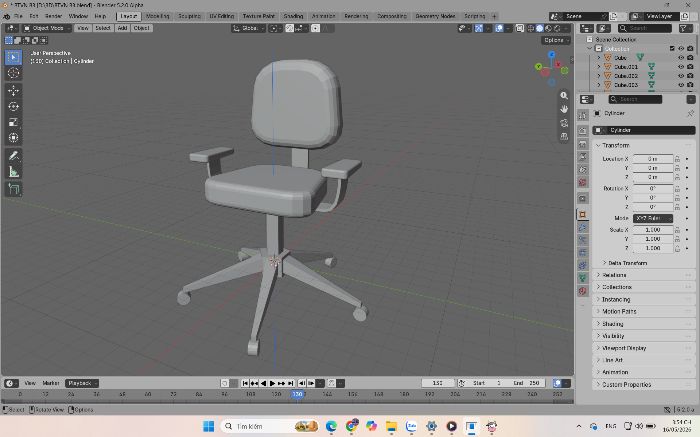Open the Render menu

click(x=53, y=16)
